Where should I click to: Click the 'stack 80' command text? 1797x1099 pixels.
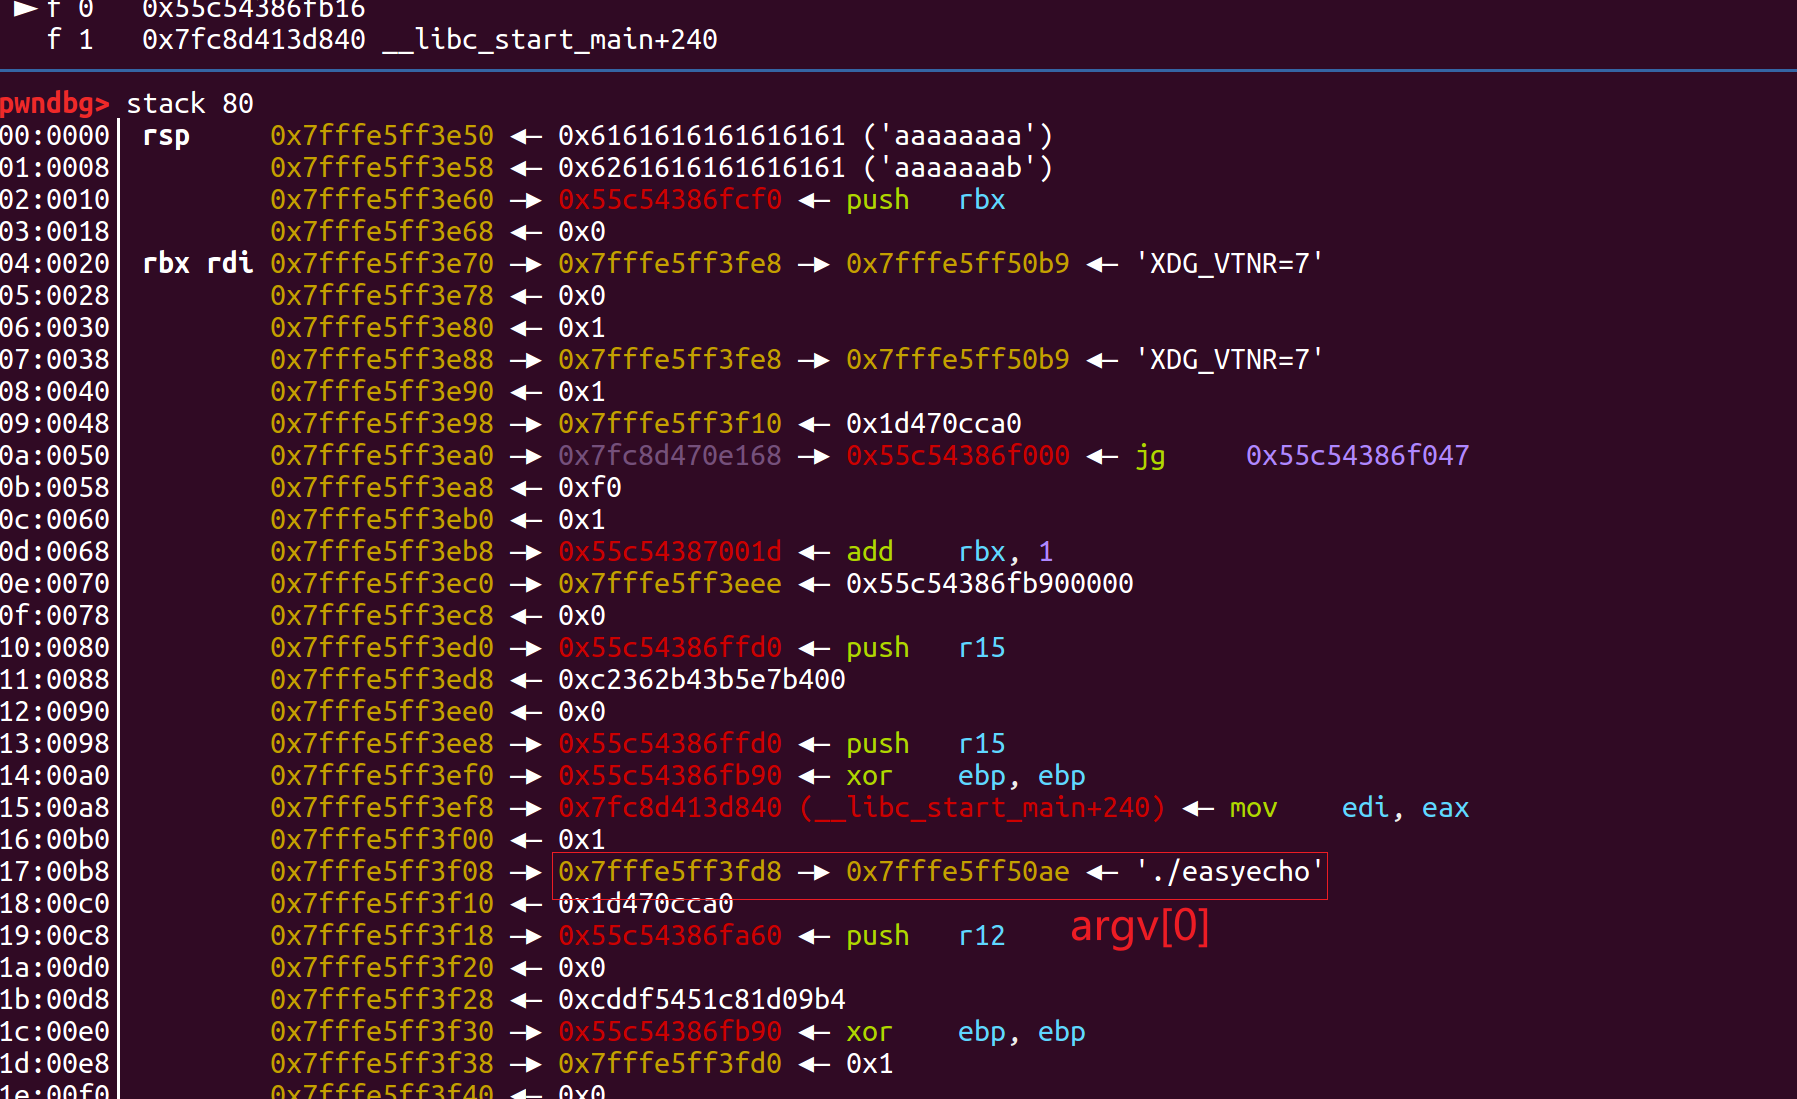click(x=190, y=103)
